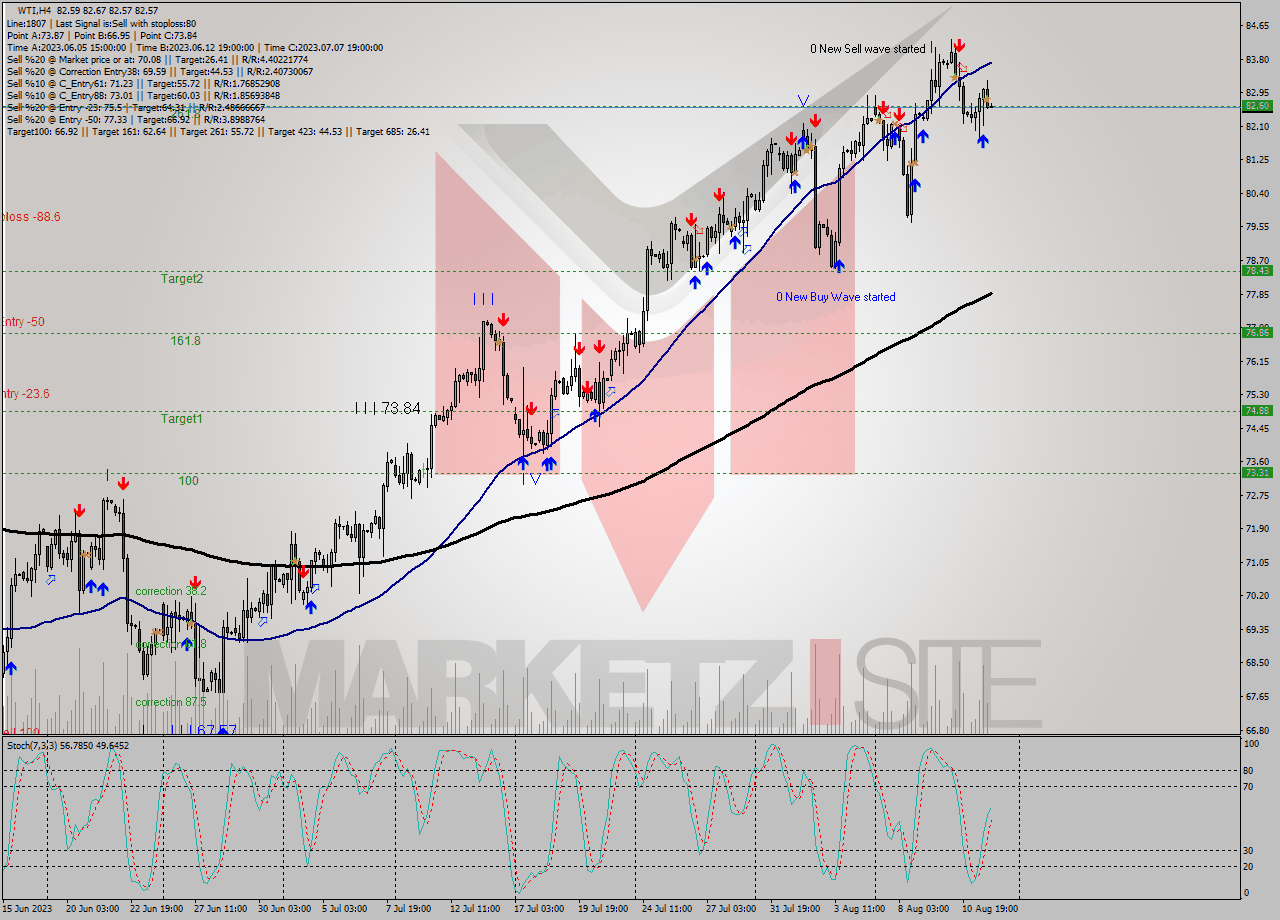The width and height of the screenshot is (1280, 920).
Task: Click the '17 Jul 03:00' time axis label
Action: [539, 909]
